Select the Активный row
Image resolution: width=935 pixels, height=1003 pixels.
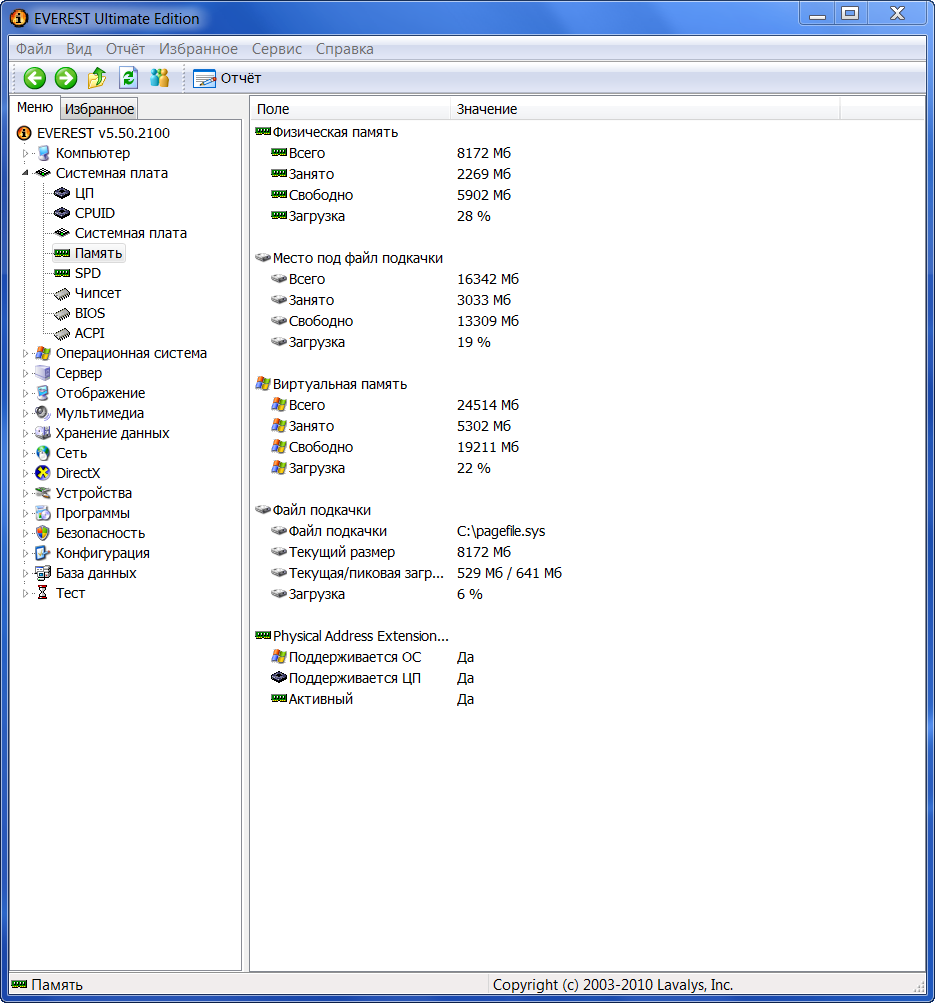(372, 699)
